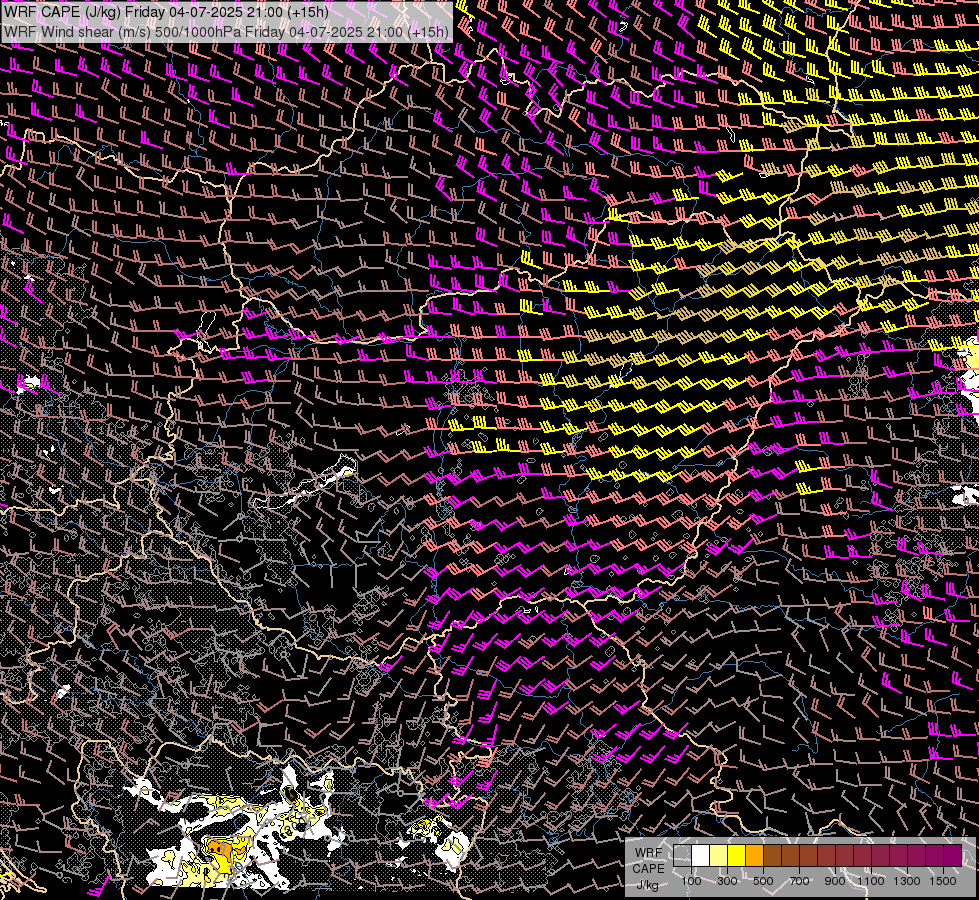Click the legend value 900
The width and height of the screenshot is (979, 900).
835,881
